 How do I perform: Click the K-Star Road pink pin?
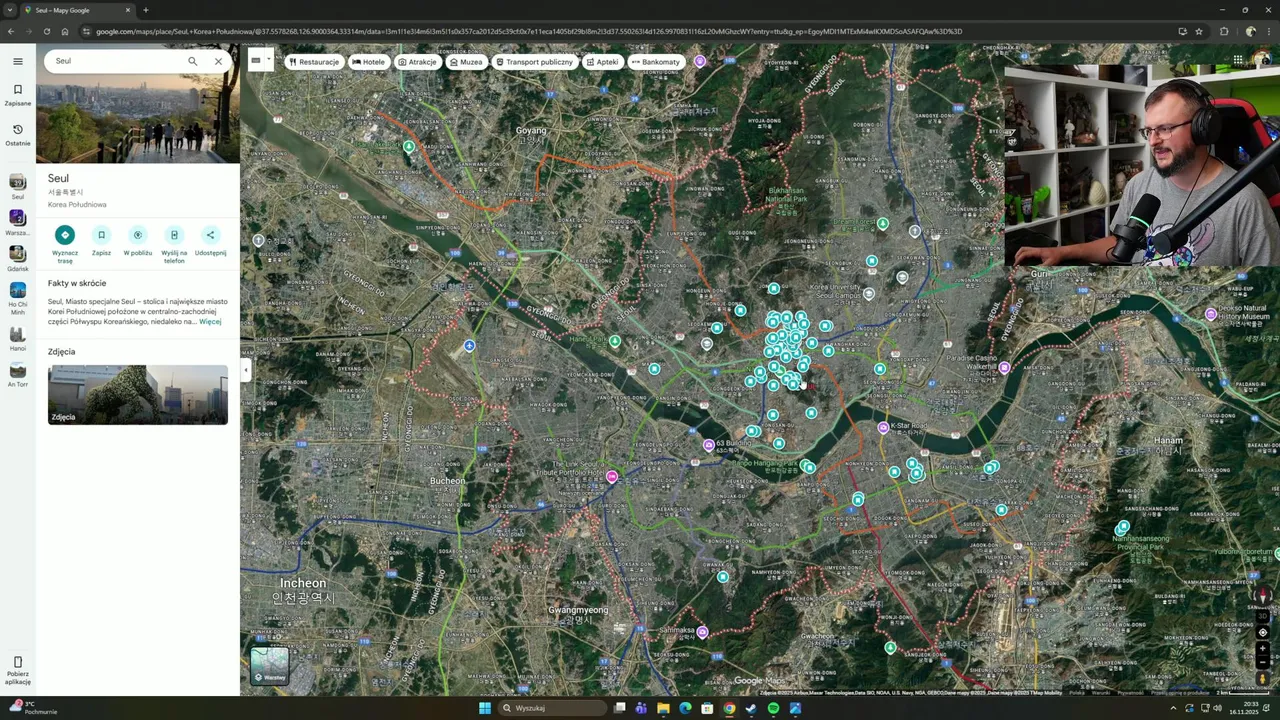point(883,428)
